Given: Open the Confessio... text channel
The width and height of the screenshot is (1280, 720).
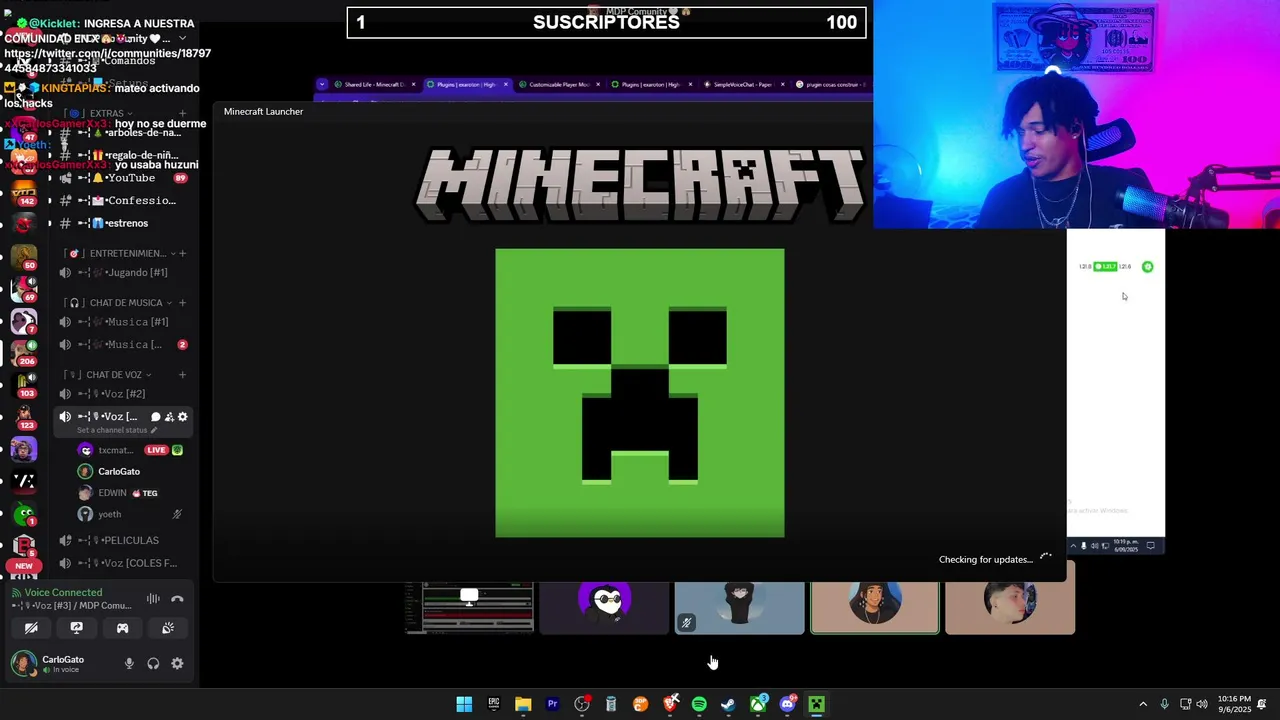Looking at the screenshot, I should (123, 200).
